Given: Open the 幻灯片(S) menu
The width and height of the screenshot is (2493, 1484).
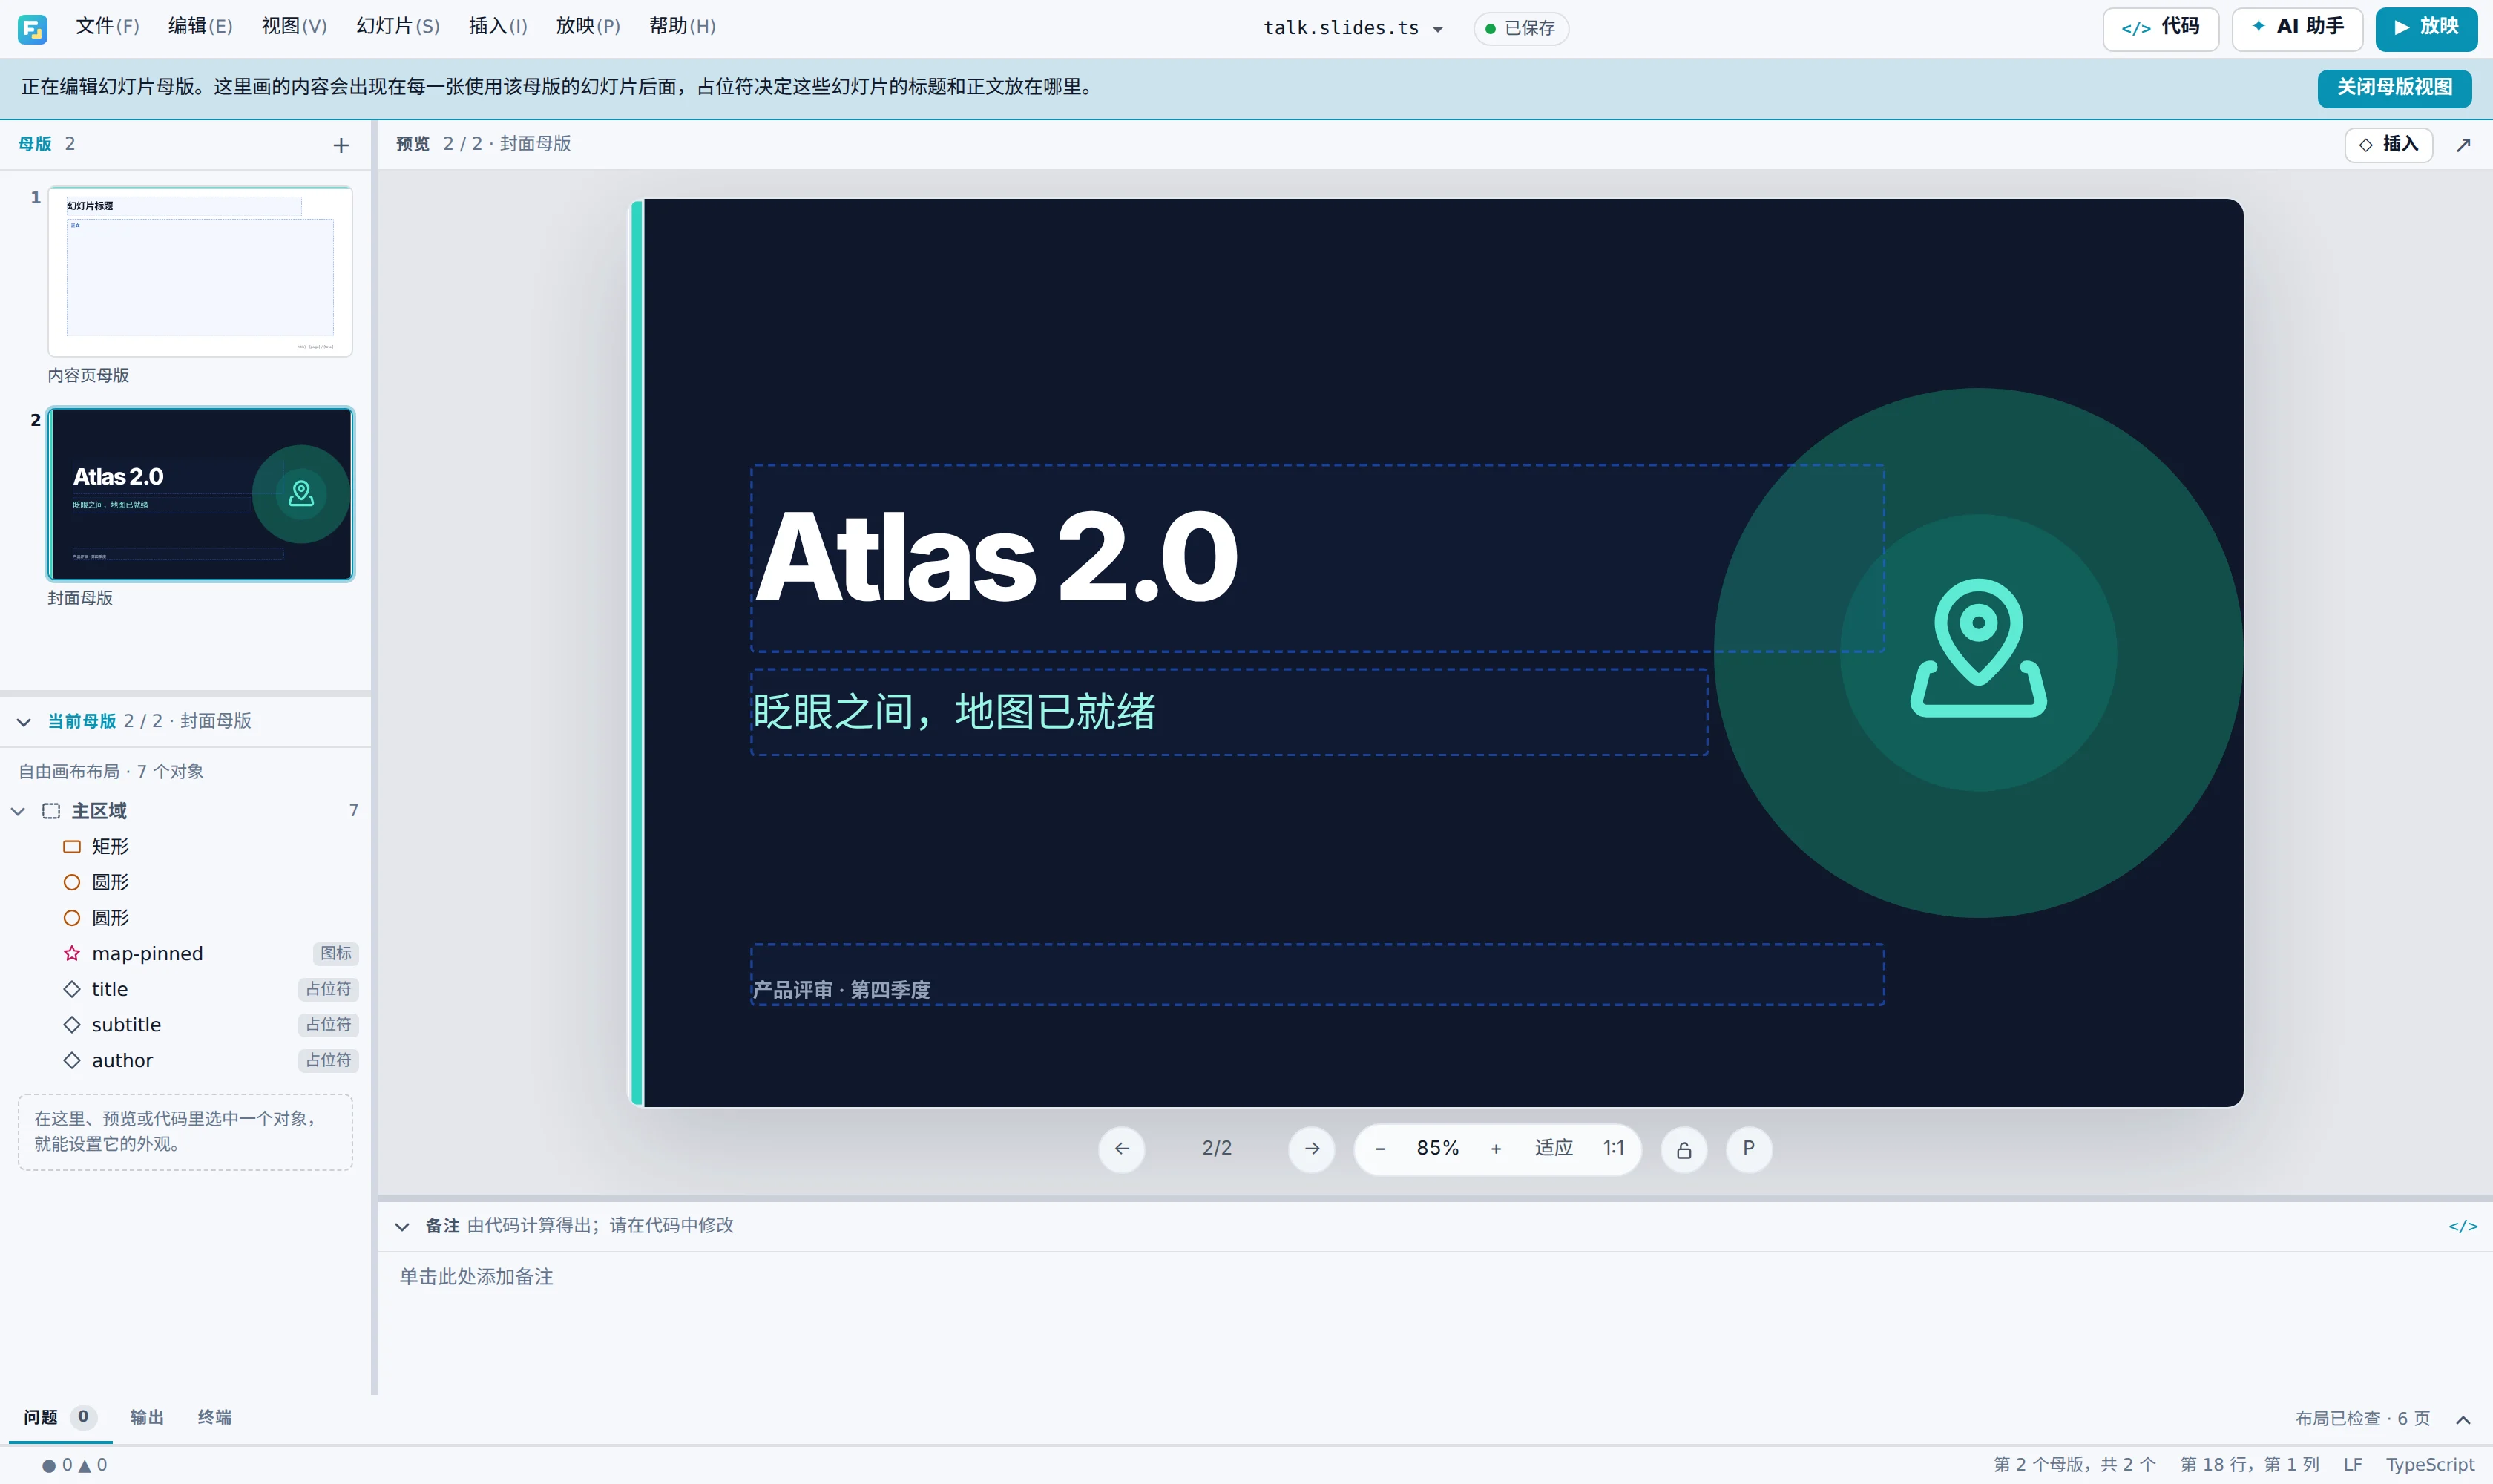Looking at the screenshot, I should [397, 26].
